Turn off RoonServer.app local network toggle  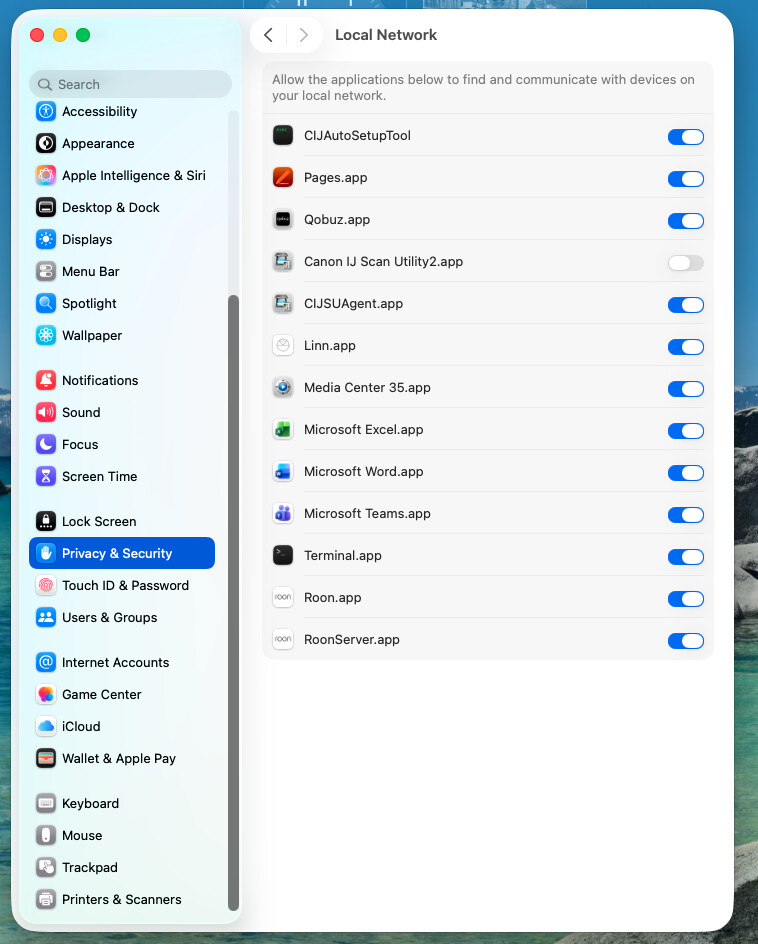tap(686, 641)
